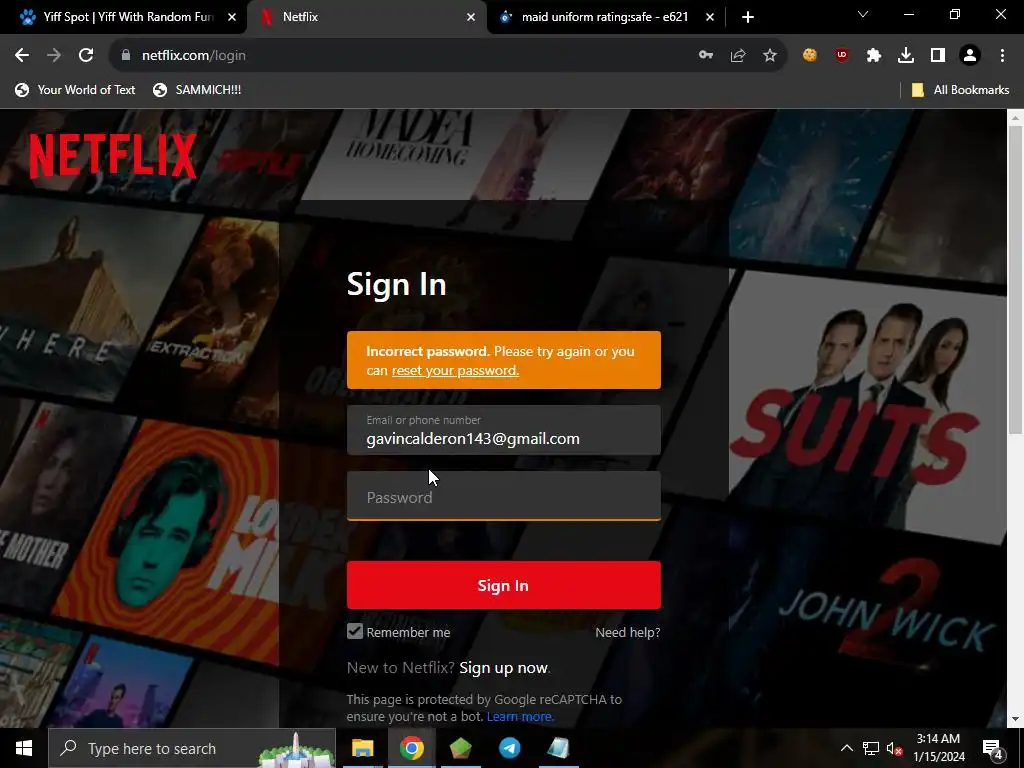This screenshot has width=1024, height=768.
Task: Click the scrollbar up arrow
Action: (x=1015, y=118)
